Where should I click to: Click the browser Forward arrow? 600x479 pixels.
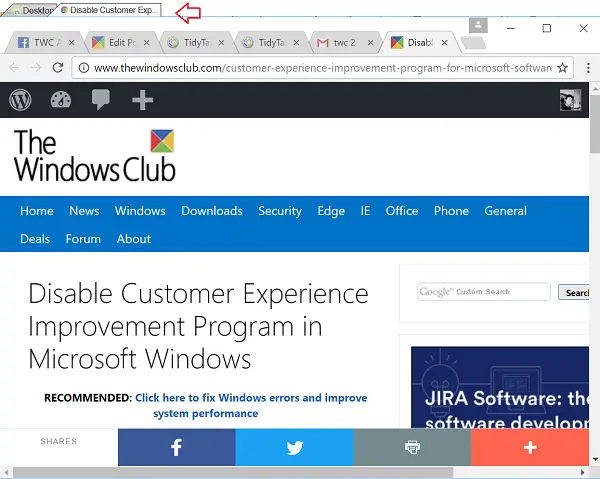[36, 68]
